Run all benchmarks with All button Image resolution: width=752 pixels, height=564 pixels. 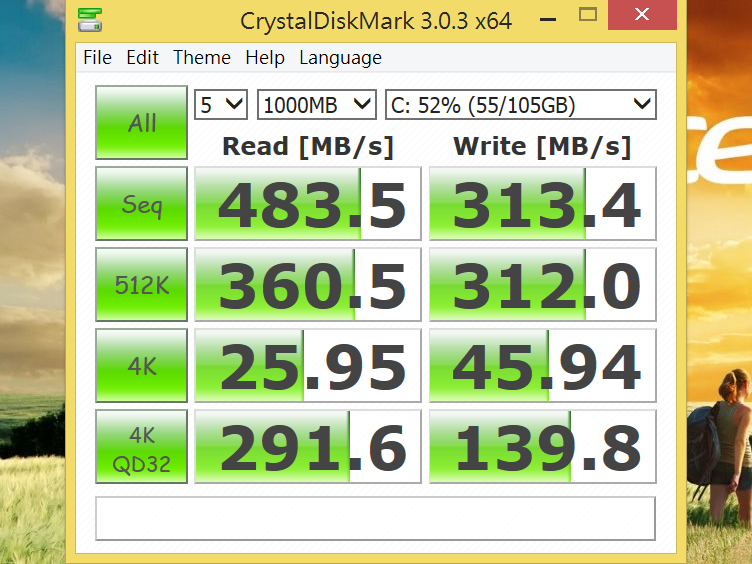click(x=141, y=122)
